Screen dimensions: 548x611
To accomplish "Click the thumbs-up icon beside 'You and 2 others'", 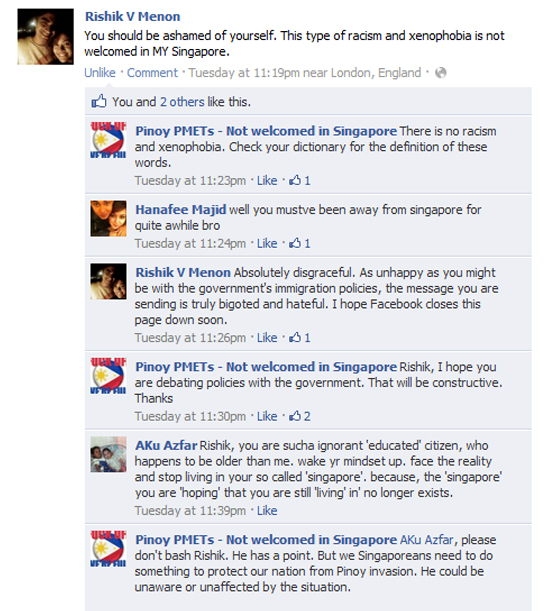I will [99, 101].
